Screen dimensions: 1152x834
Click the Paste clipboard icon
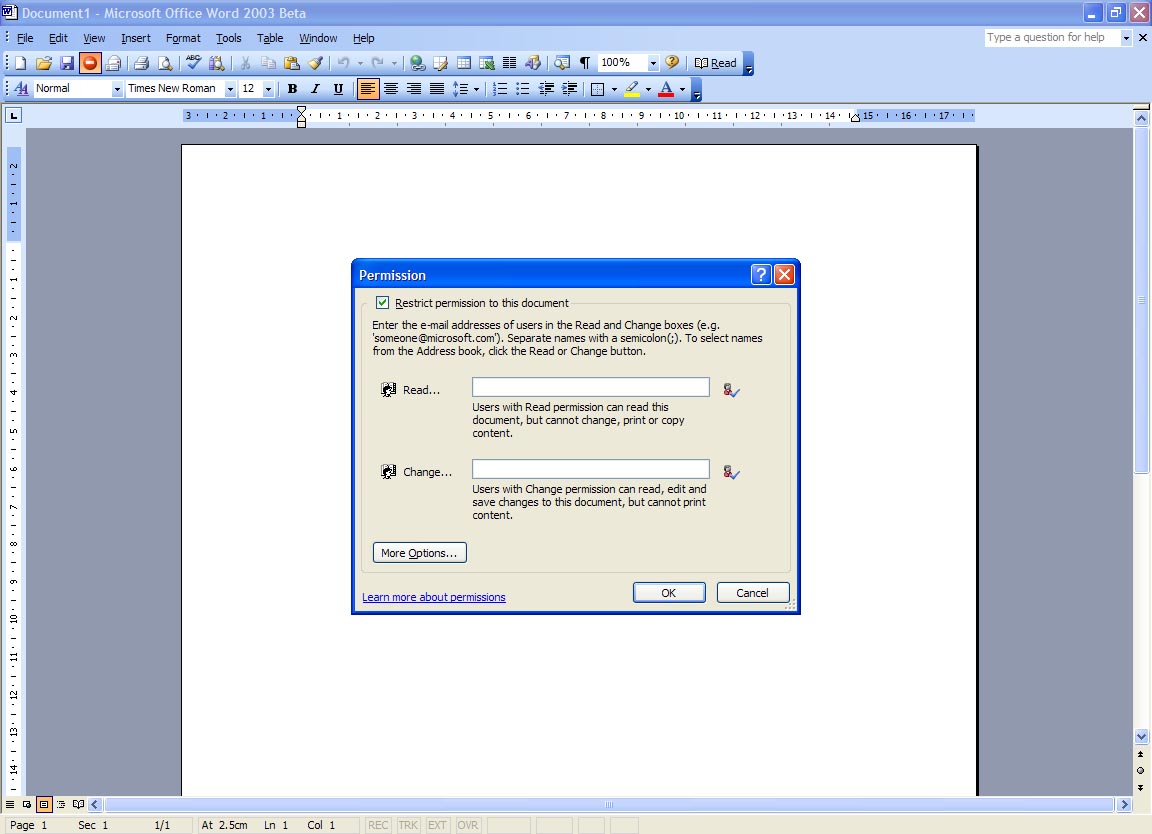292,63
